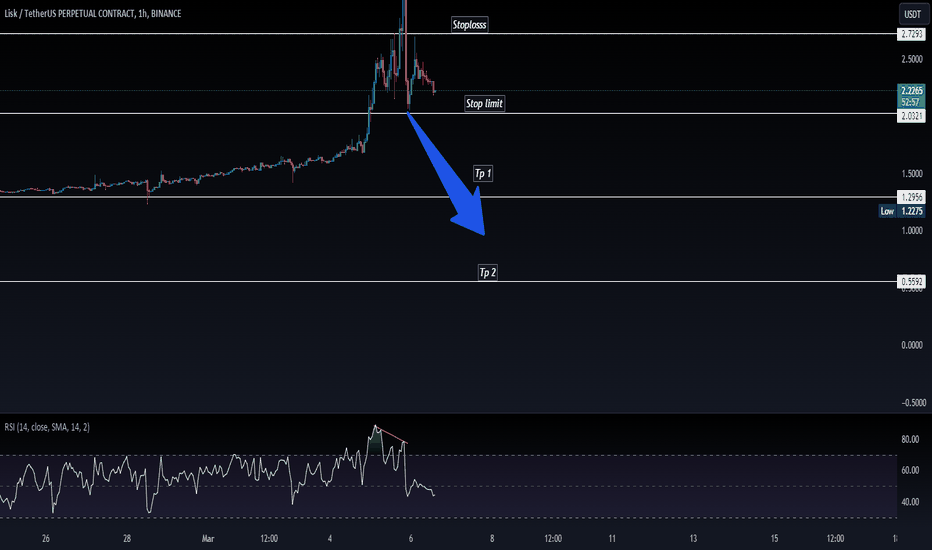Viewport: 932px width, 550px height.
Task: Click the Low 1.2275 price tag
Action: (902, 211)
